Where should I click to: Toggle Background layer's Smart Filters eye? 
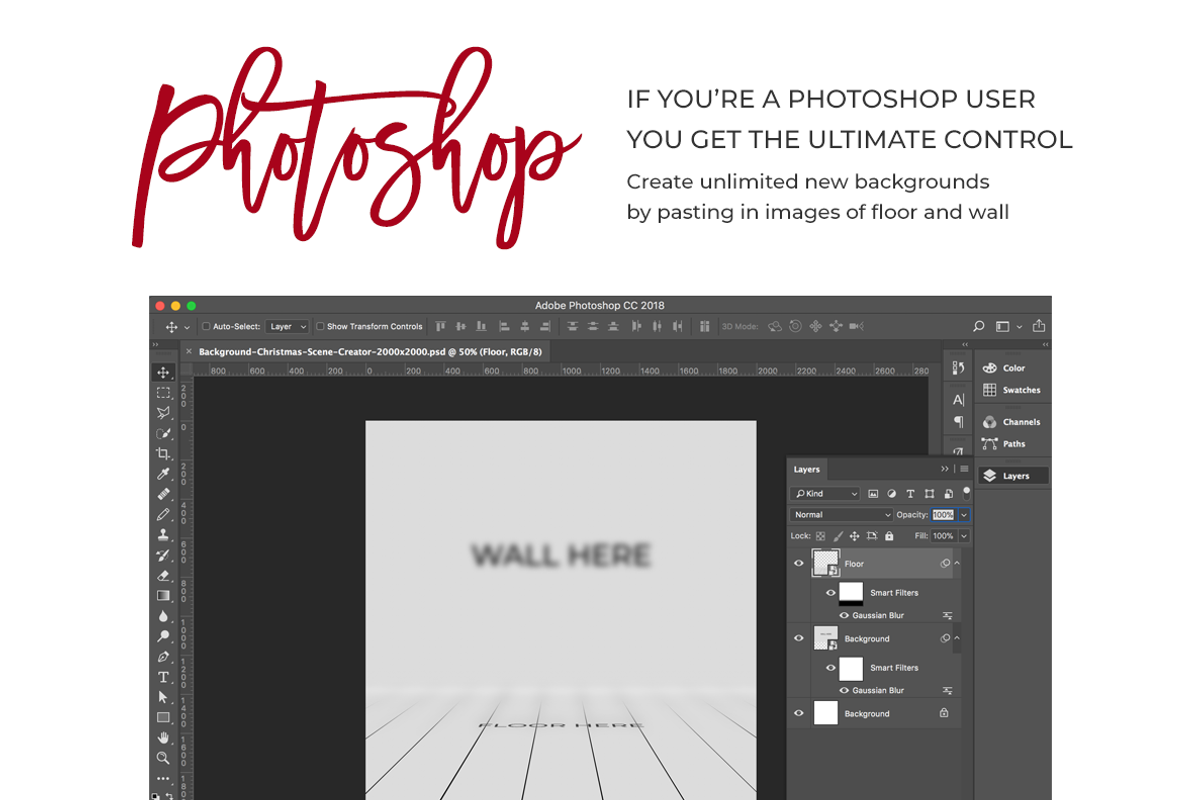830,668
